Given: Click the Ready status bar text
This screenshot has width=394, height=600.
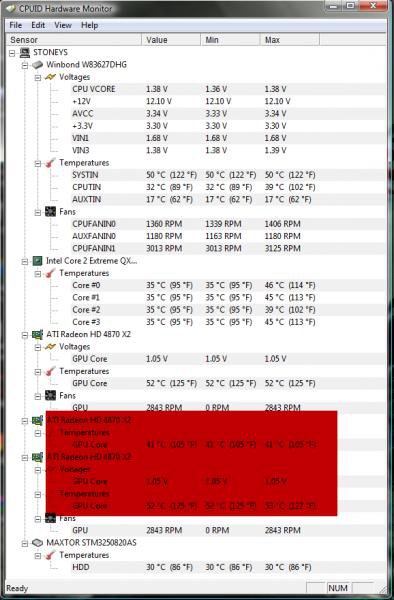Looking at the screenshot, I should click(17, 589).
